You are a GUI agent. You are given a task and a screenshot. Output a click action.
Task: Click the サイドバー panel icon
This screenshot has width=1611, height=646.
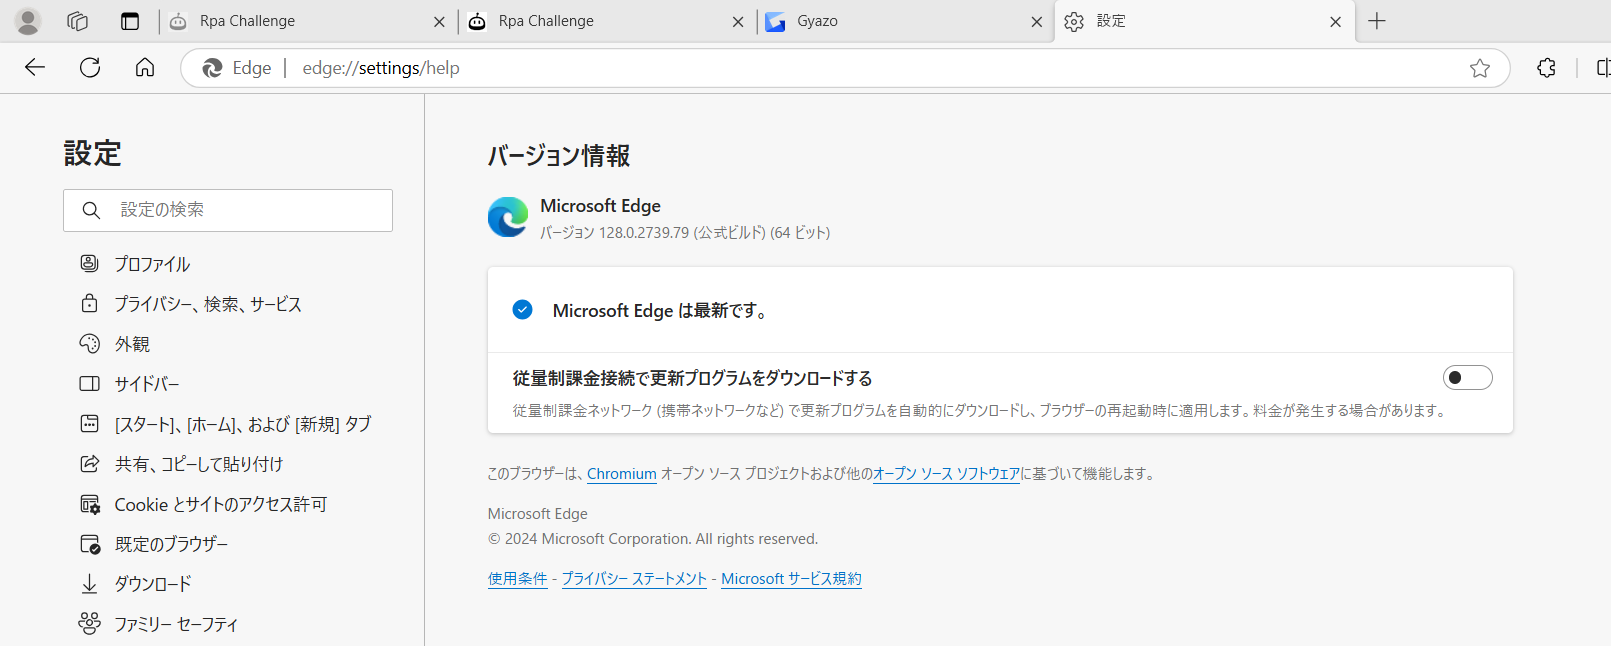point(90,383)
